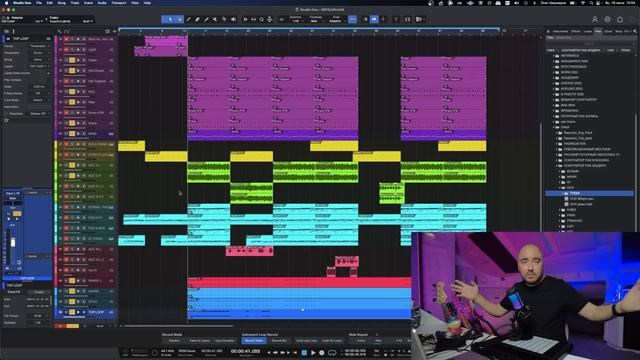Switch to the Effects browser tab

(576, 31)
